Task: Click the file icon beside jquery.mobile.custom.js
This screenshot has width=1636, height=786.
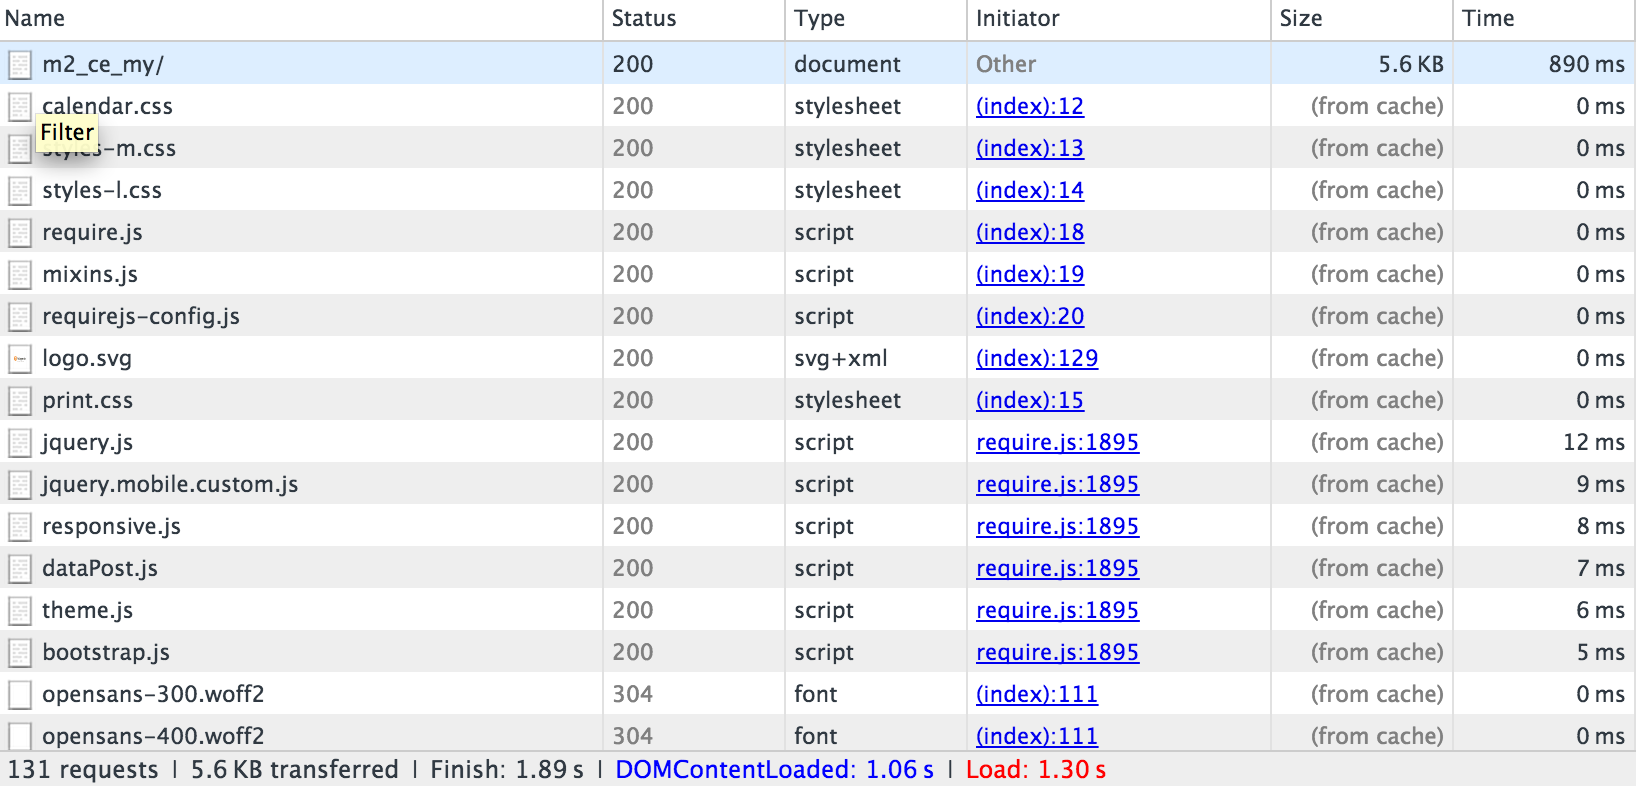Action: pos(20,485)
